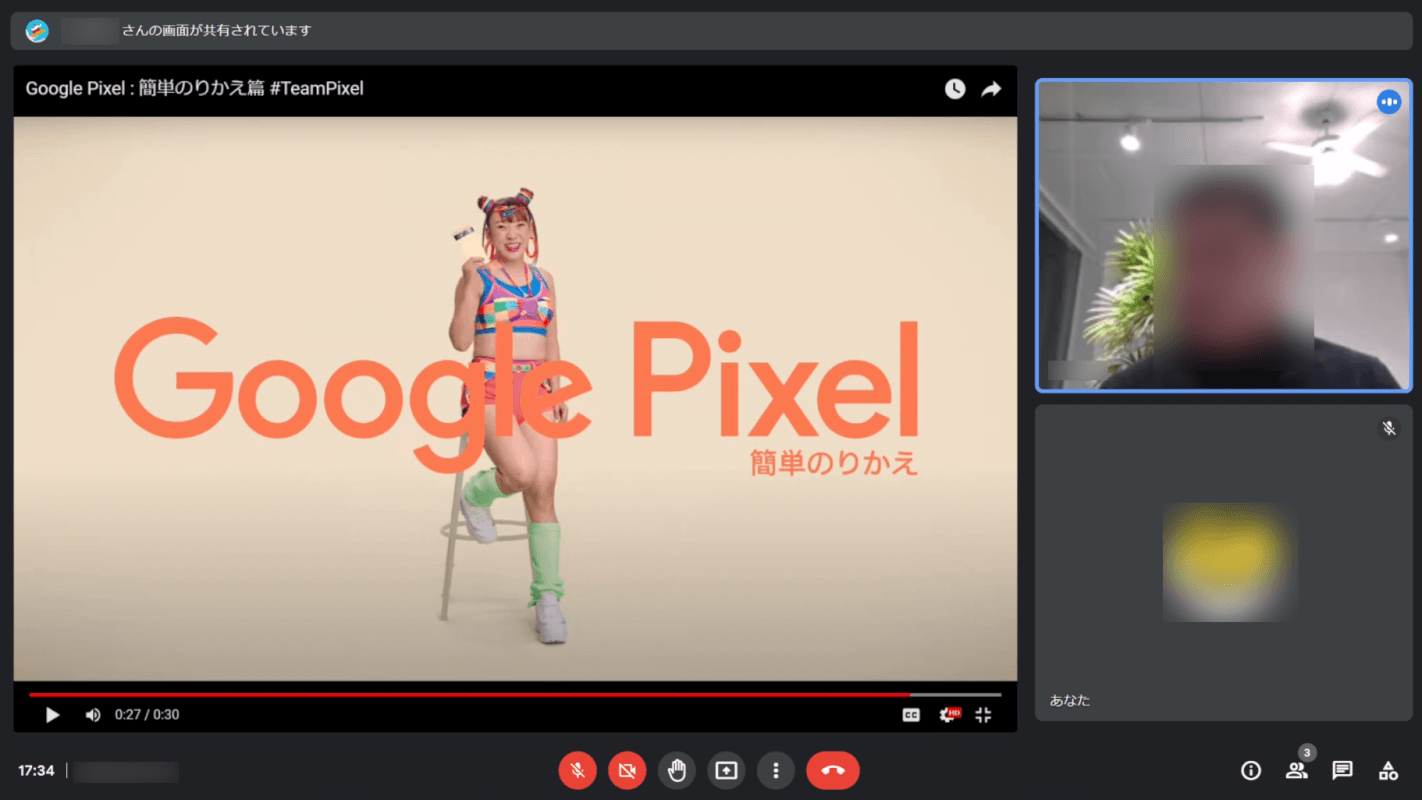Exit video fullscreen mode
Viewport: 1422px width, 800px height.
coord(983,715)
